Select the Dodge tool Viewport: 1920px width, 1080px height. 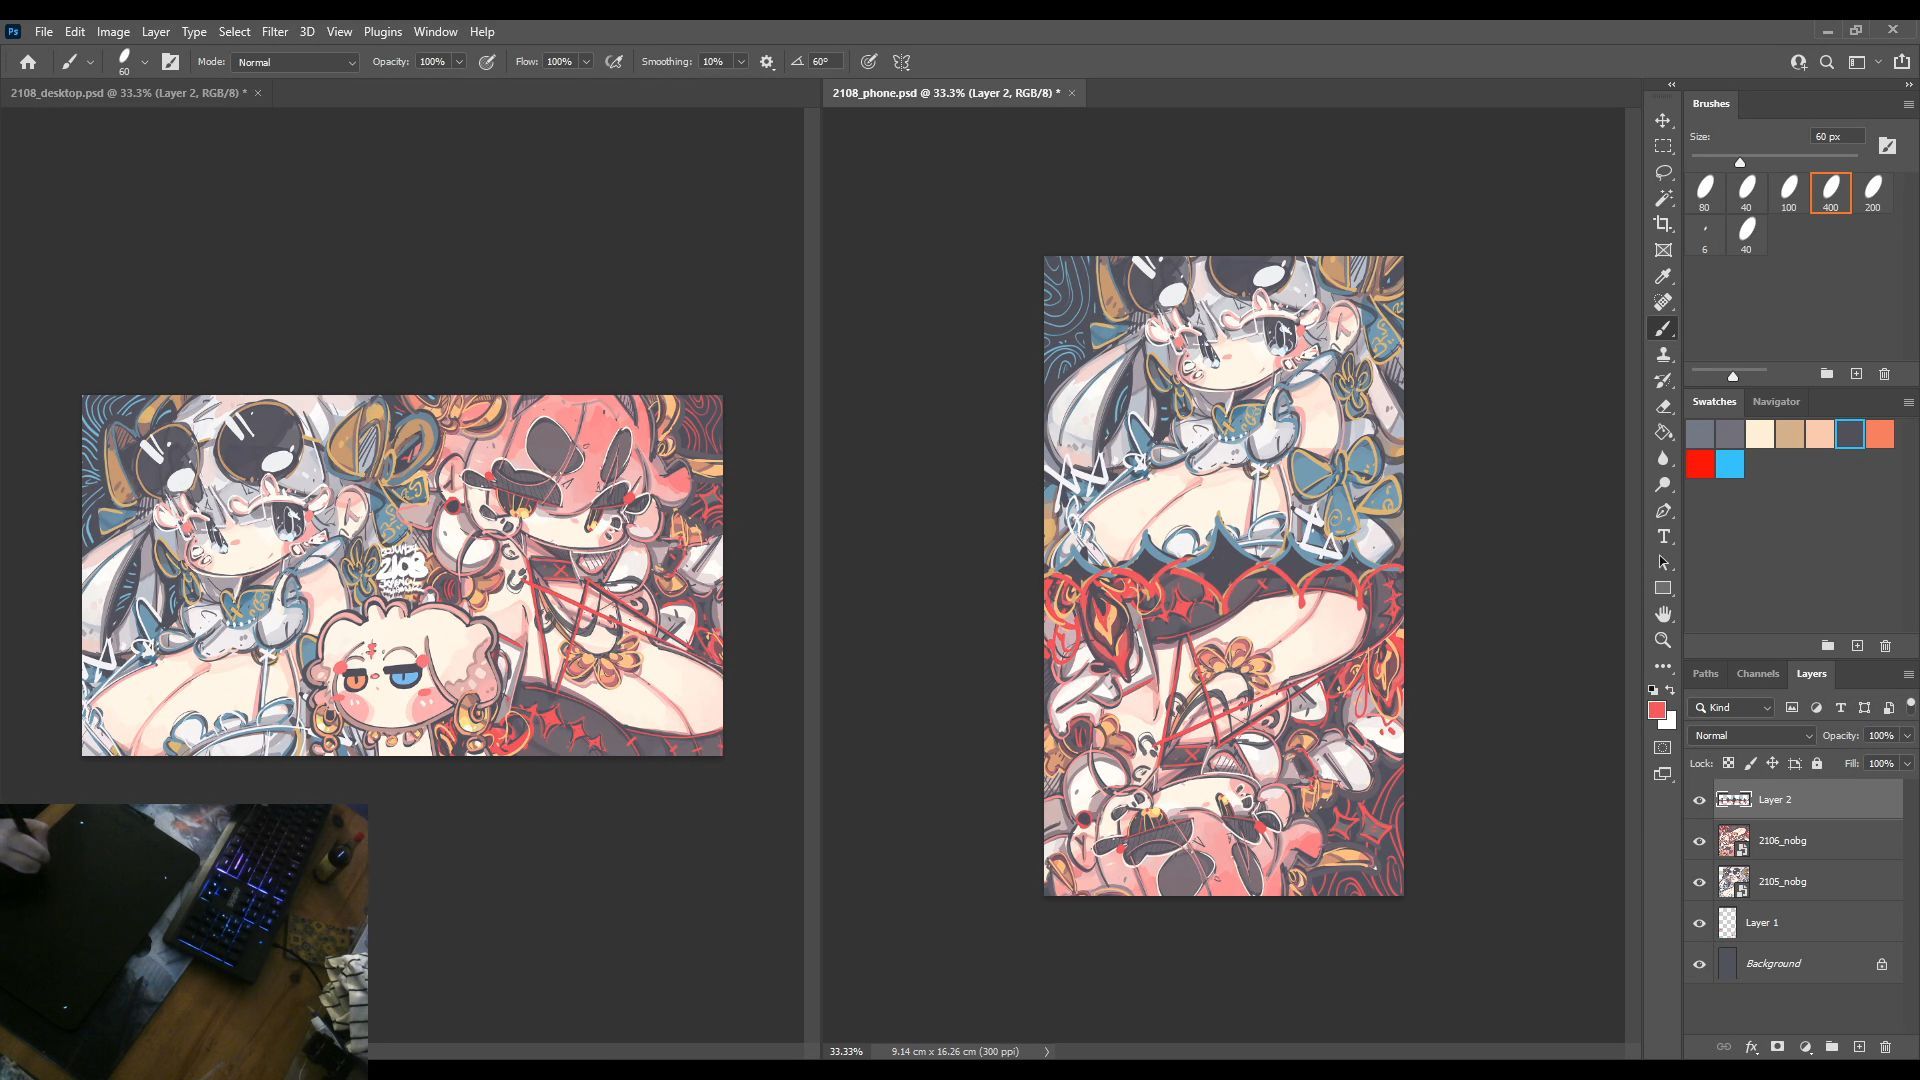point(1663,484)
